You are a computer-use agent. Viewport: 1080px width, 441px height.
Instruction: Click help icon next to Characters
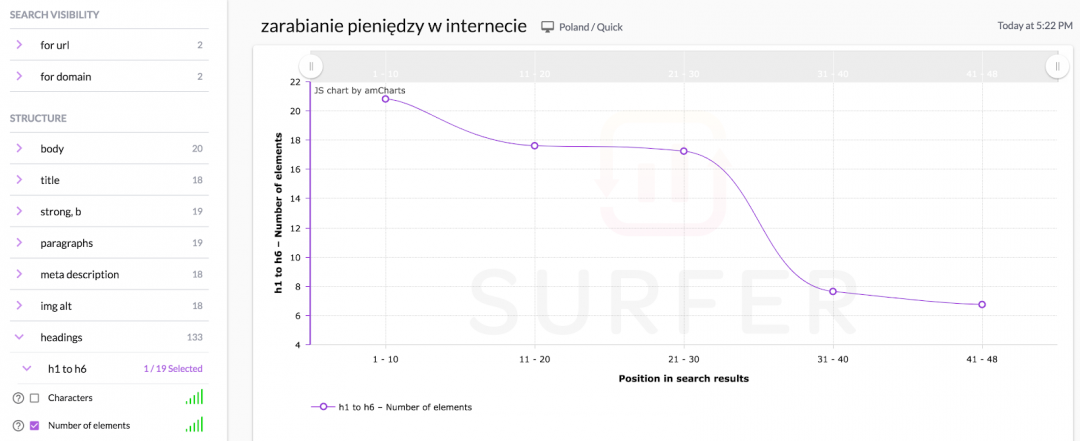[18, 398]
